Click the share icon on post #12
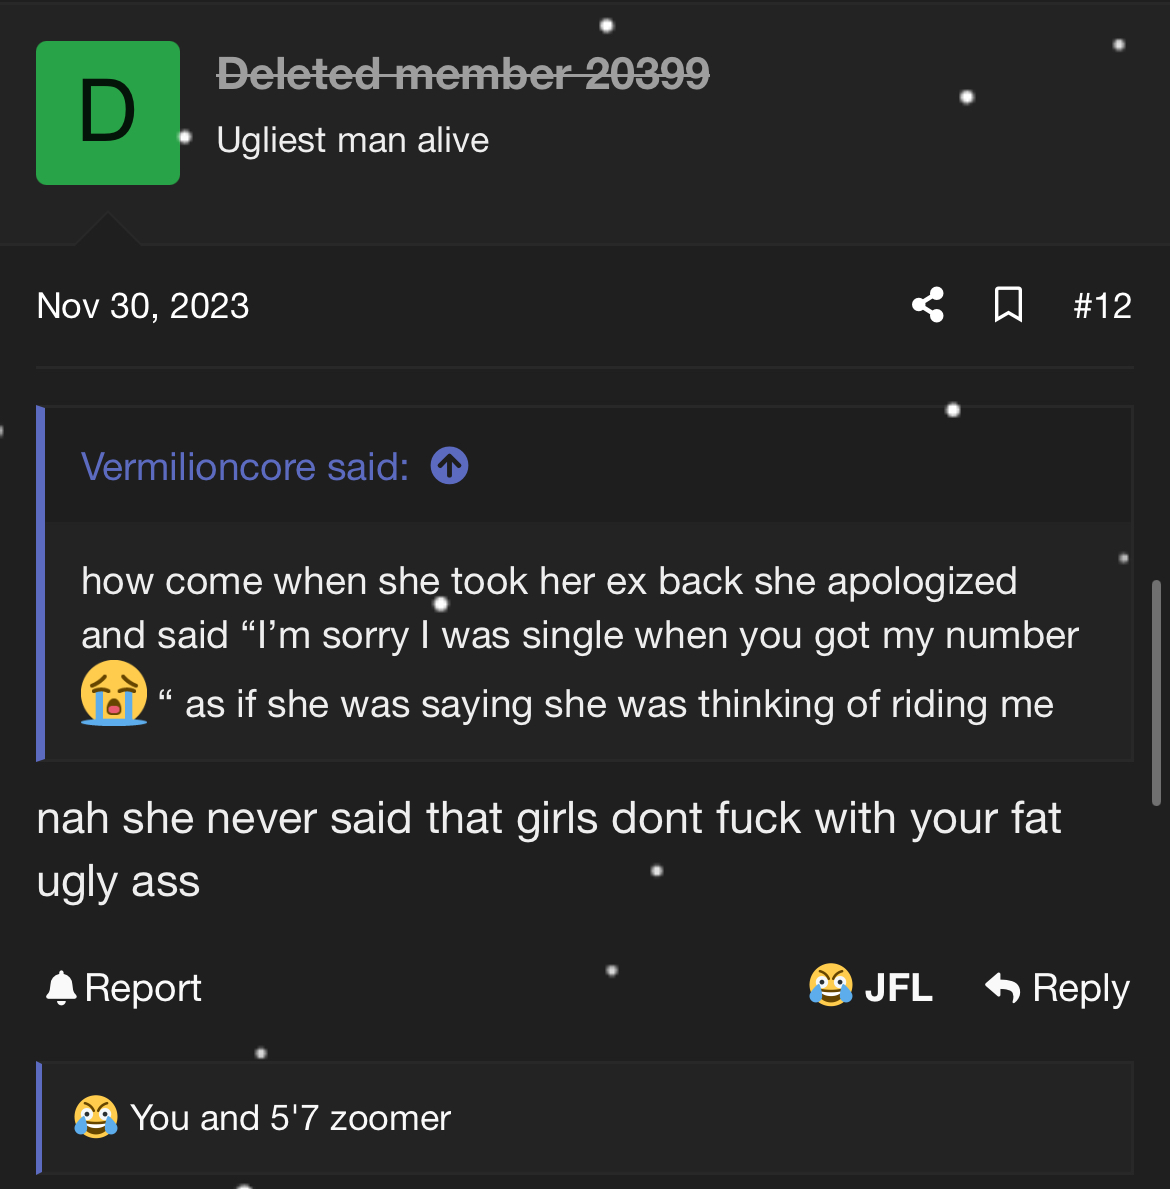The height and width of the screenshot is (1189, 1170). point(928,305)
